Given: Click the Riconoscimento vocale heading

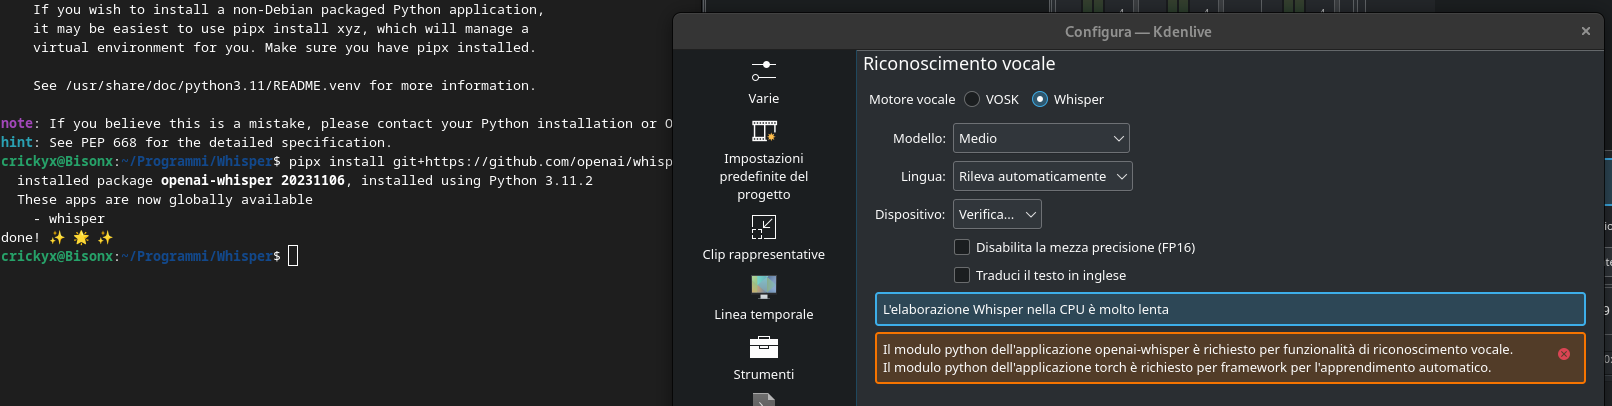Looking at the screenshot, I should pyautogui.click(x=959, y=64).
